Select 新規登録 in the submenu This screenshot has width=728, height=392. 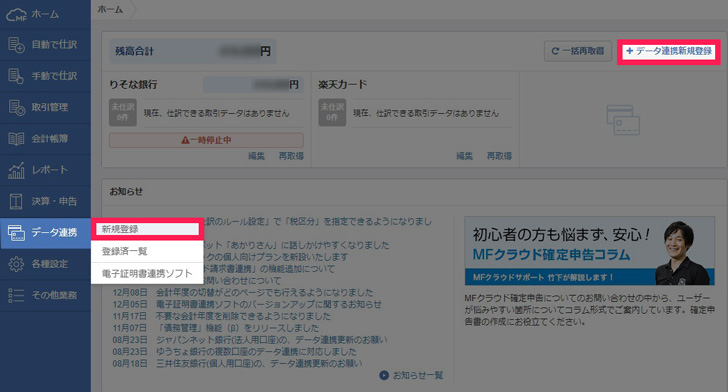147,229
